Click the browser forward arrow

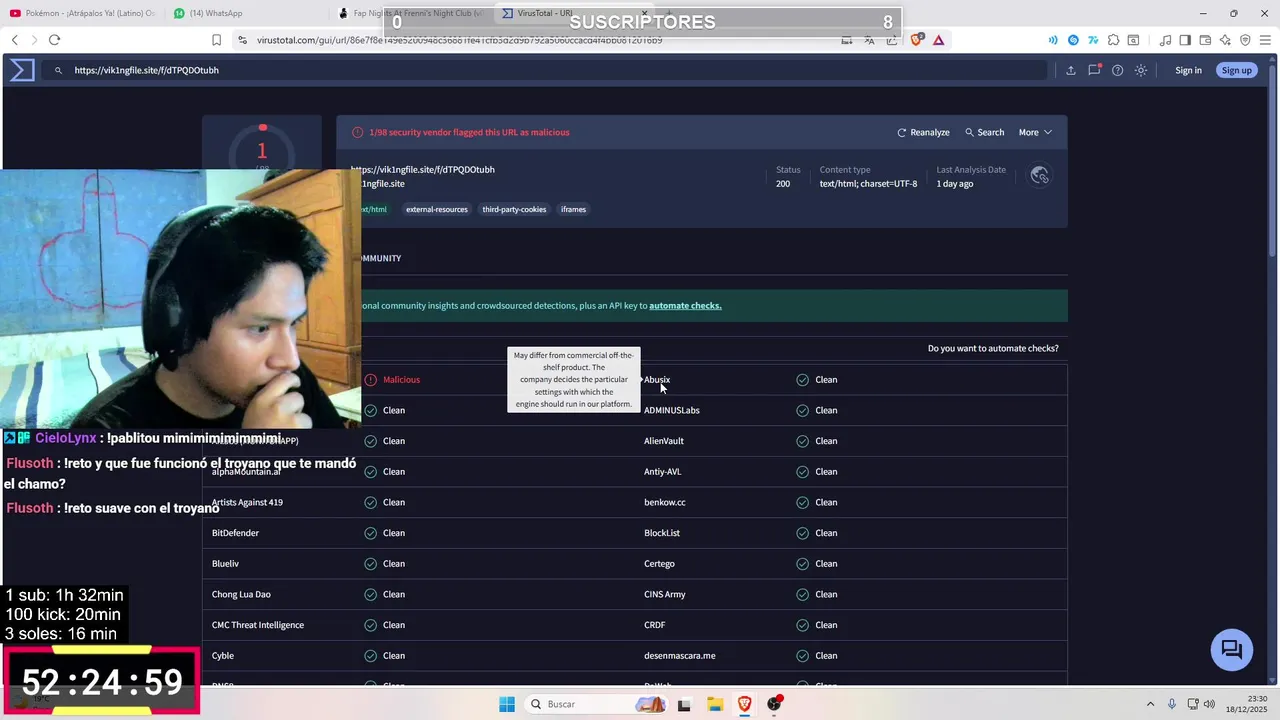coord(34,40)
